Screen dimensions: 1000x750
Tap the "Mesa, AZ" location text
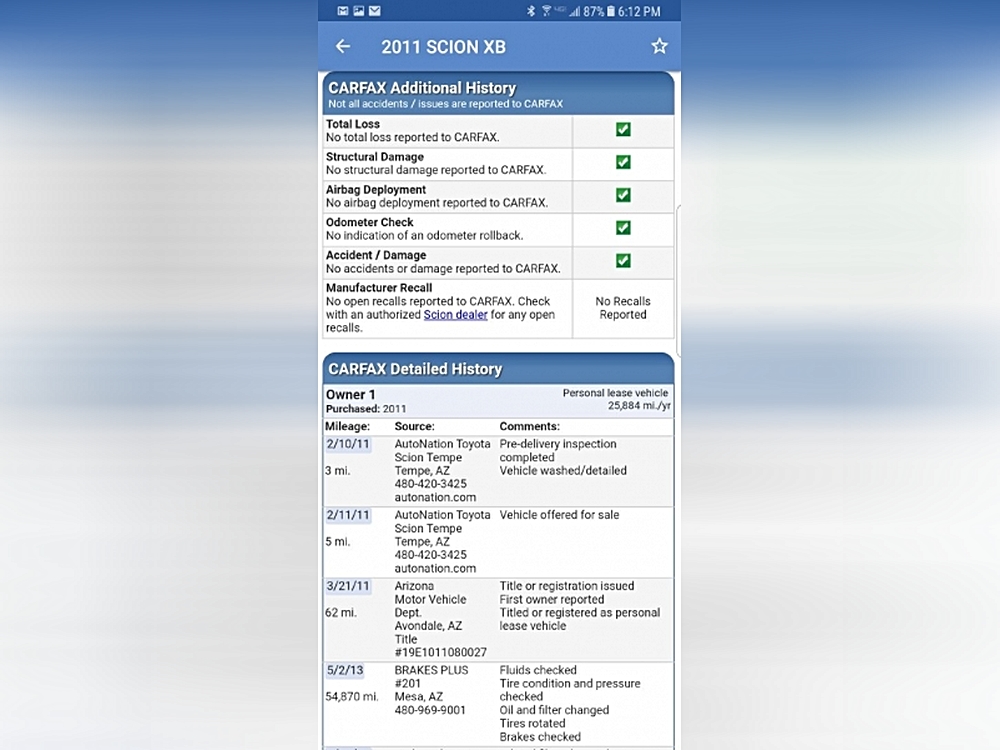[418, 696]
